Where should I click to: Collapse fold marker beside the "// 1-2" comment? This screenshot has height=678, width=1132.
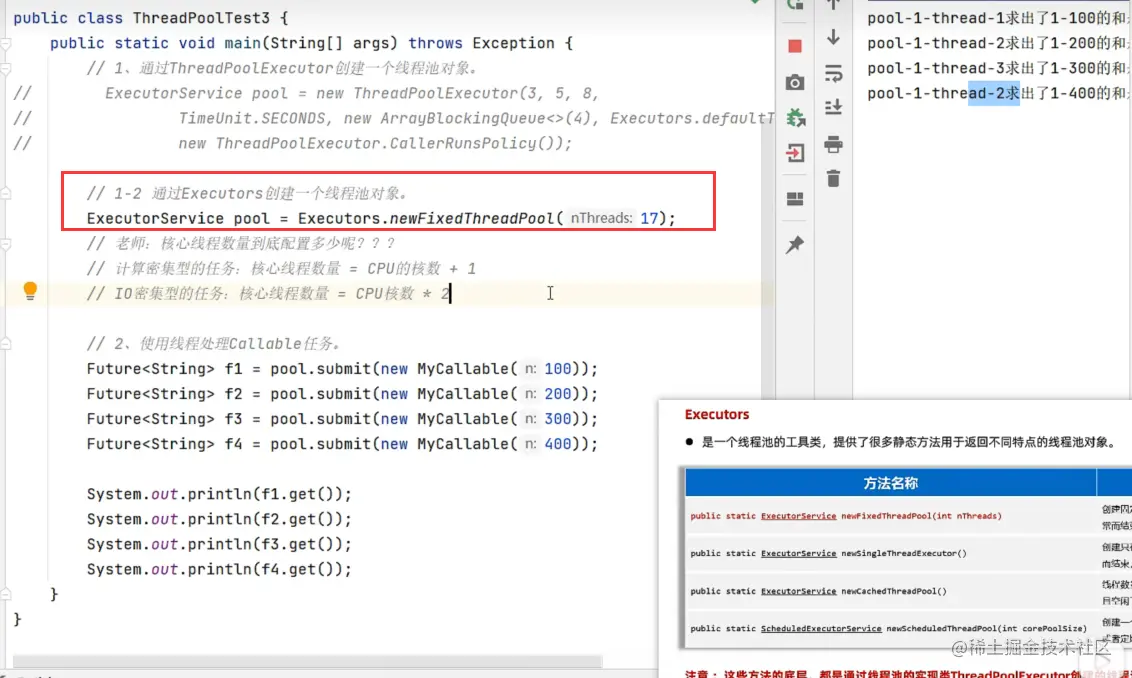tap(6, 194)
